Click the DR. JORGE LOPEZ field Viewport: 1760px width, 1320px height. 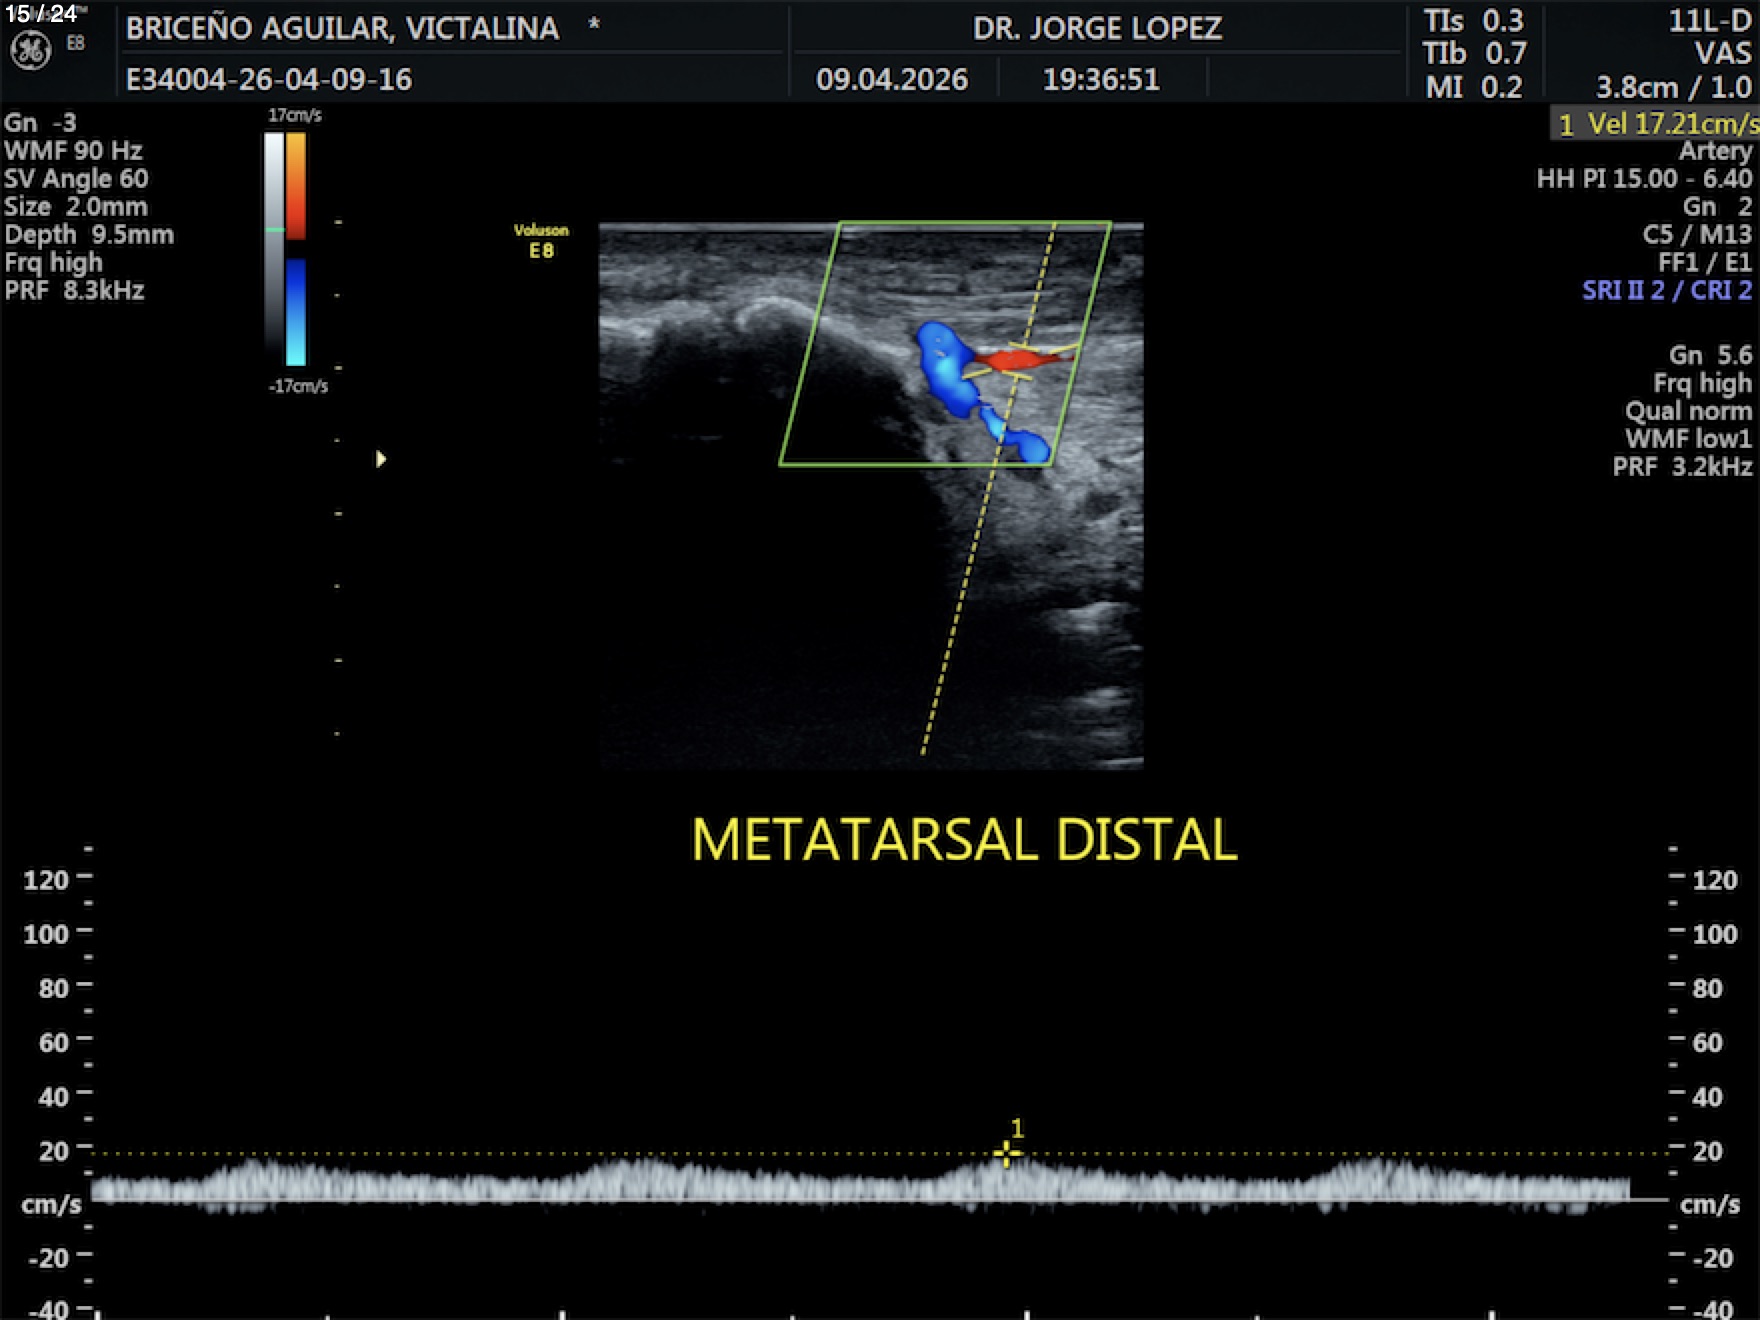pyautogui.click(x=1097, y=28)
